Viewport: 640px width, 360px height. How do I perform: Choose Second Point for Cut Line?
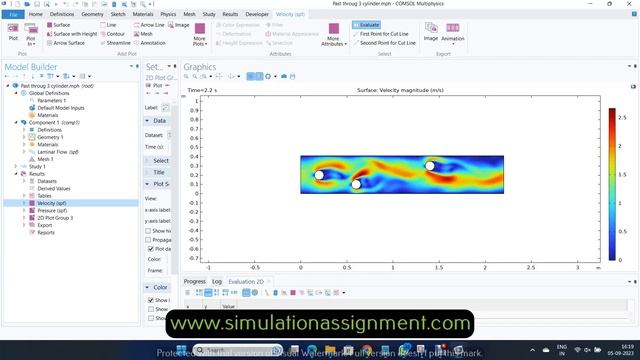tap(384, 43)
